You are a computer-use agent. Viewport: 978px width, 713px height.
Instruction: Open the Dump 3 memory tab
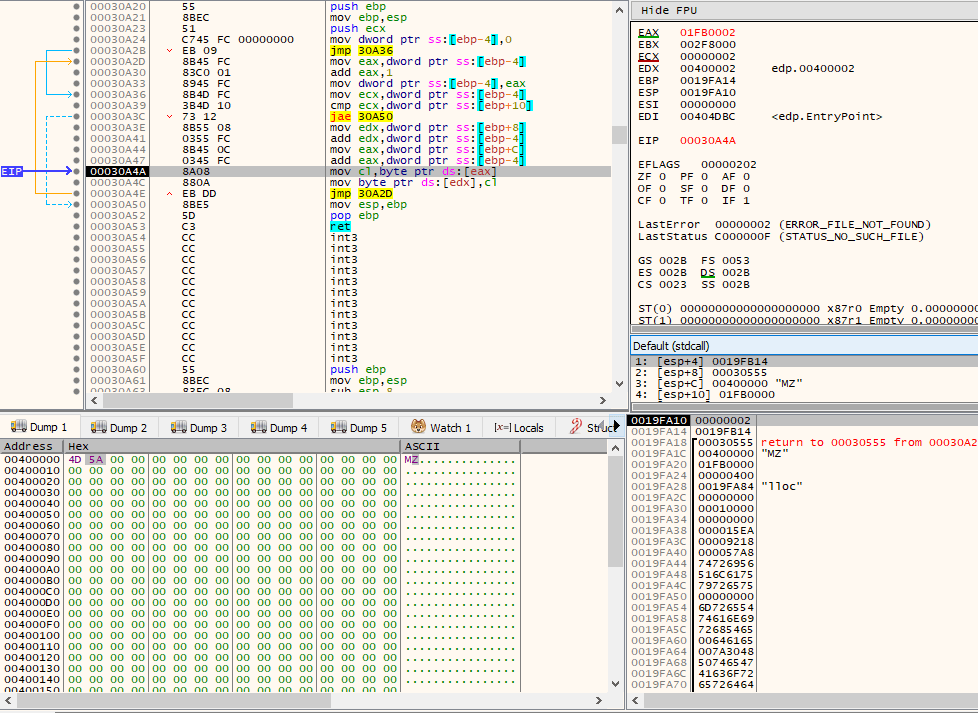(198, 427)
